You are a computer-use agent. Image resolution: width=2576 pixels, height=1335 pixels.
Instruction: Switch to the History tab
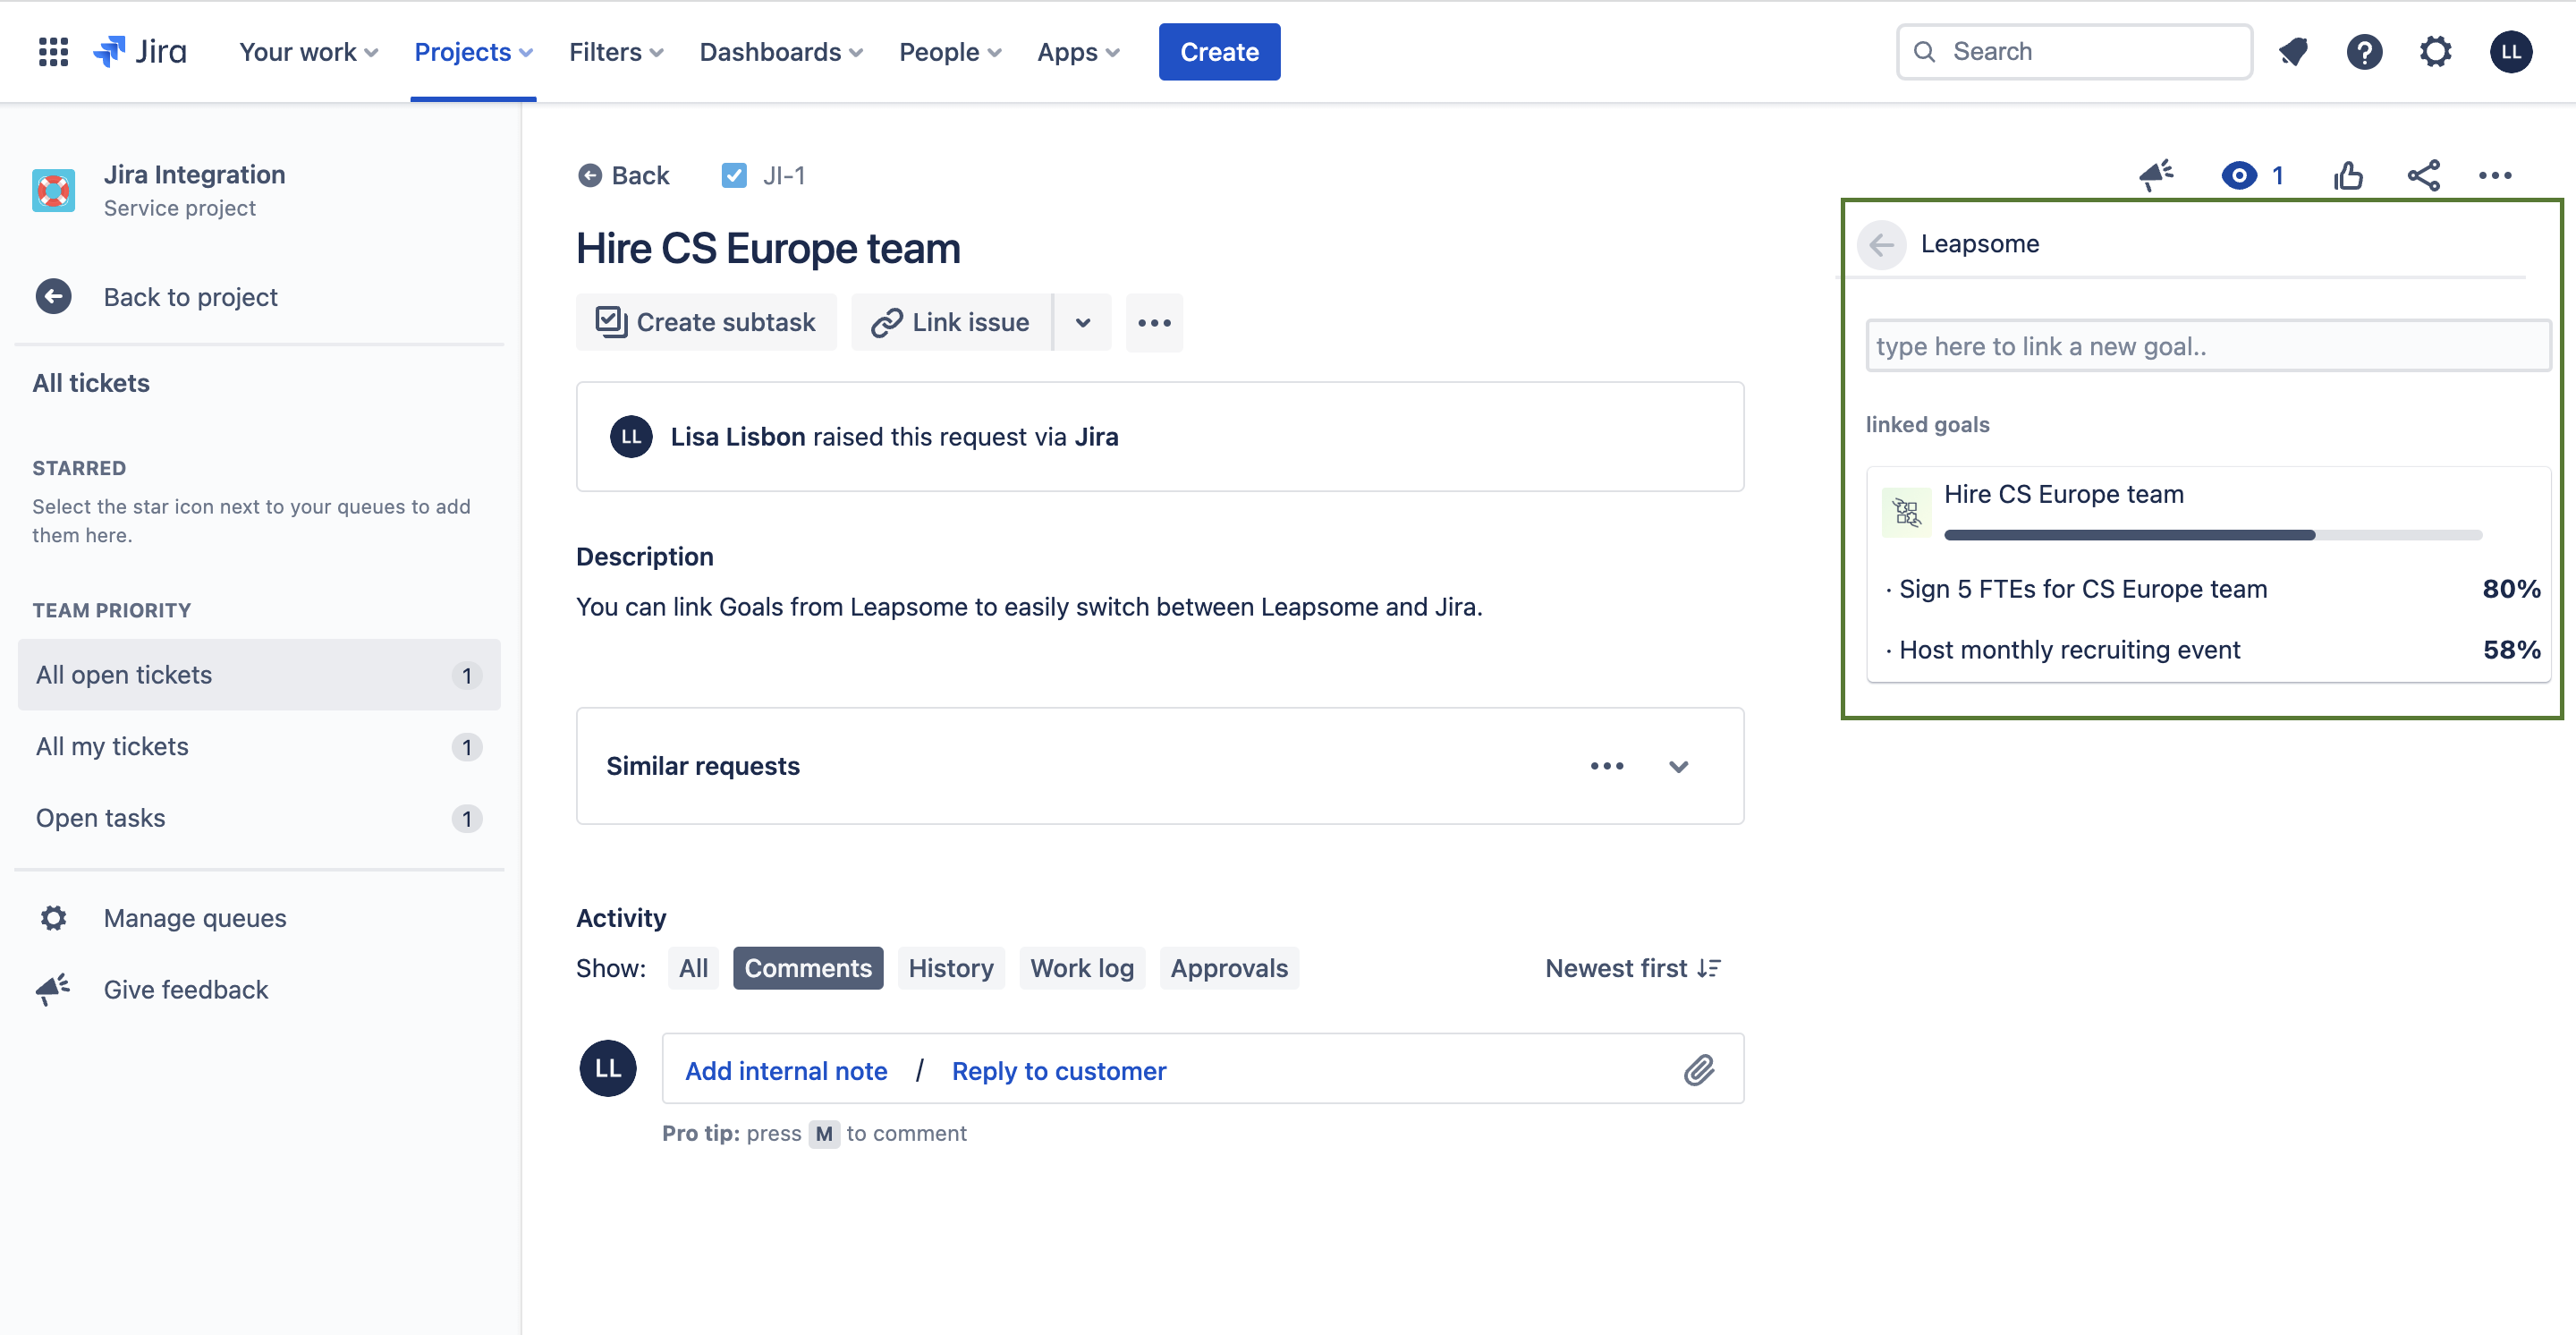951,968
